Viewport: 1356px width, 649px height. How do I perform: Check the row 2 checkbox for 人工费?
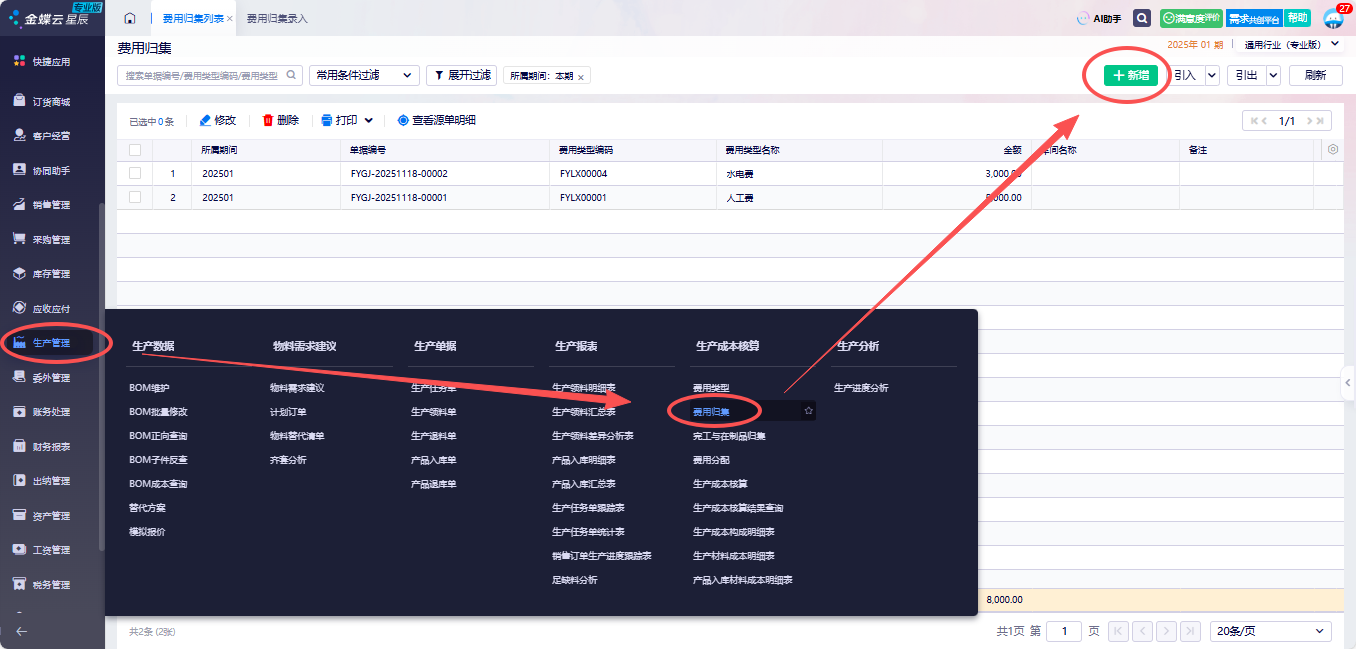(x=135, y=198)
